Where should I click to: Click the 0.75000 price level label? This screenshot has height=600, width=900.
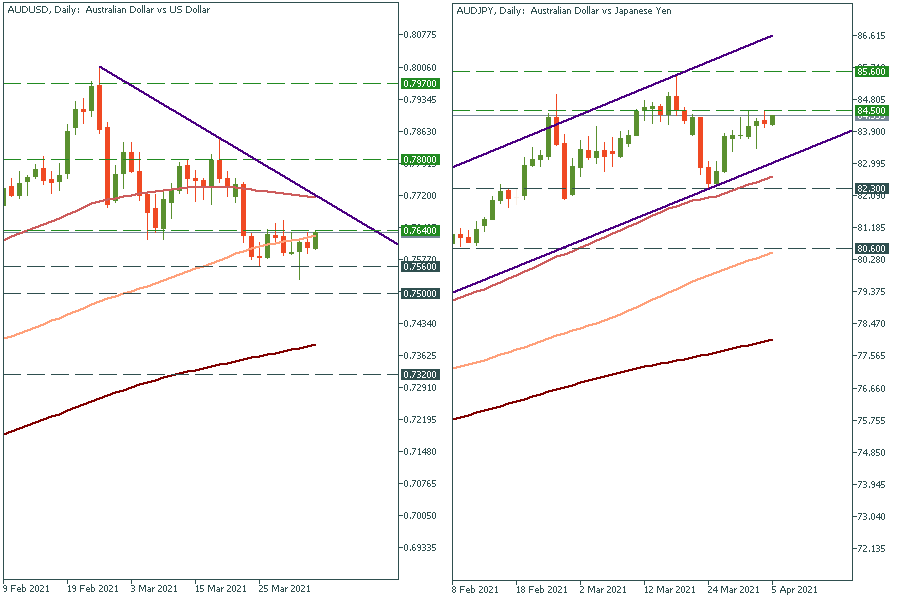(417, 293)
